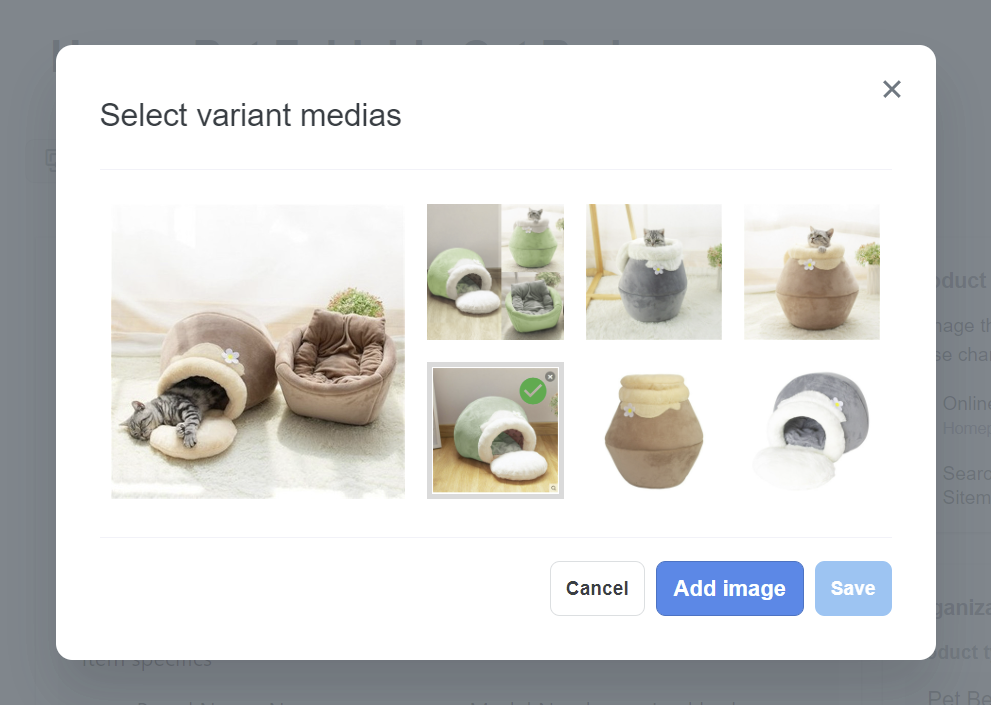
Task: Select the brown honey pot product thumbnail
Action: (x=654, y=431)
